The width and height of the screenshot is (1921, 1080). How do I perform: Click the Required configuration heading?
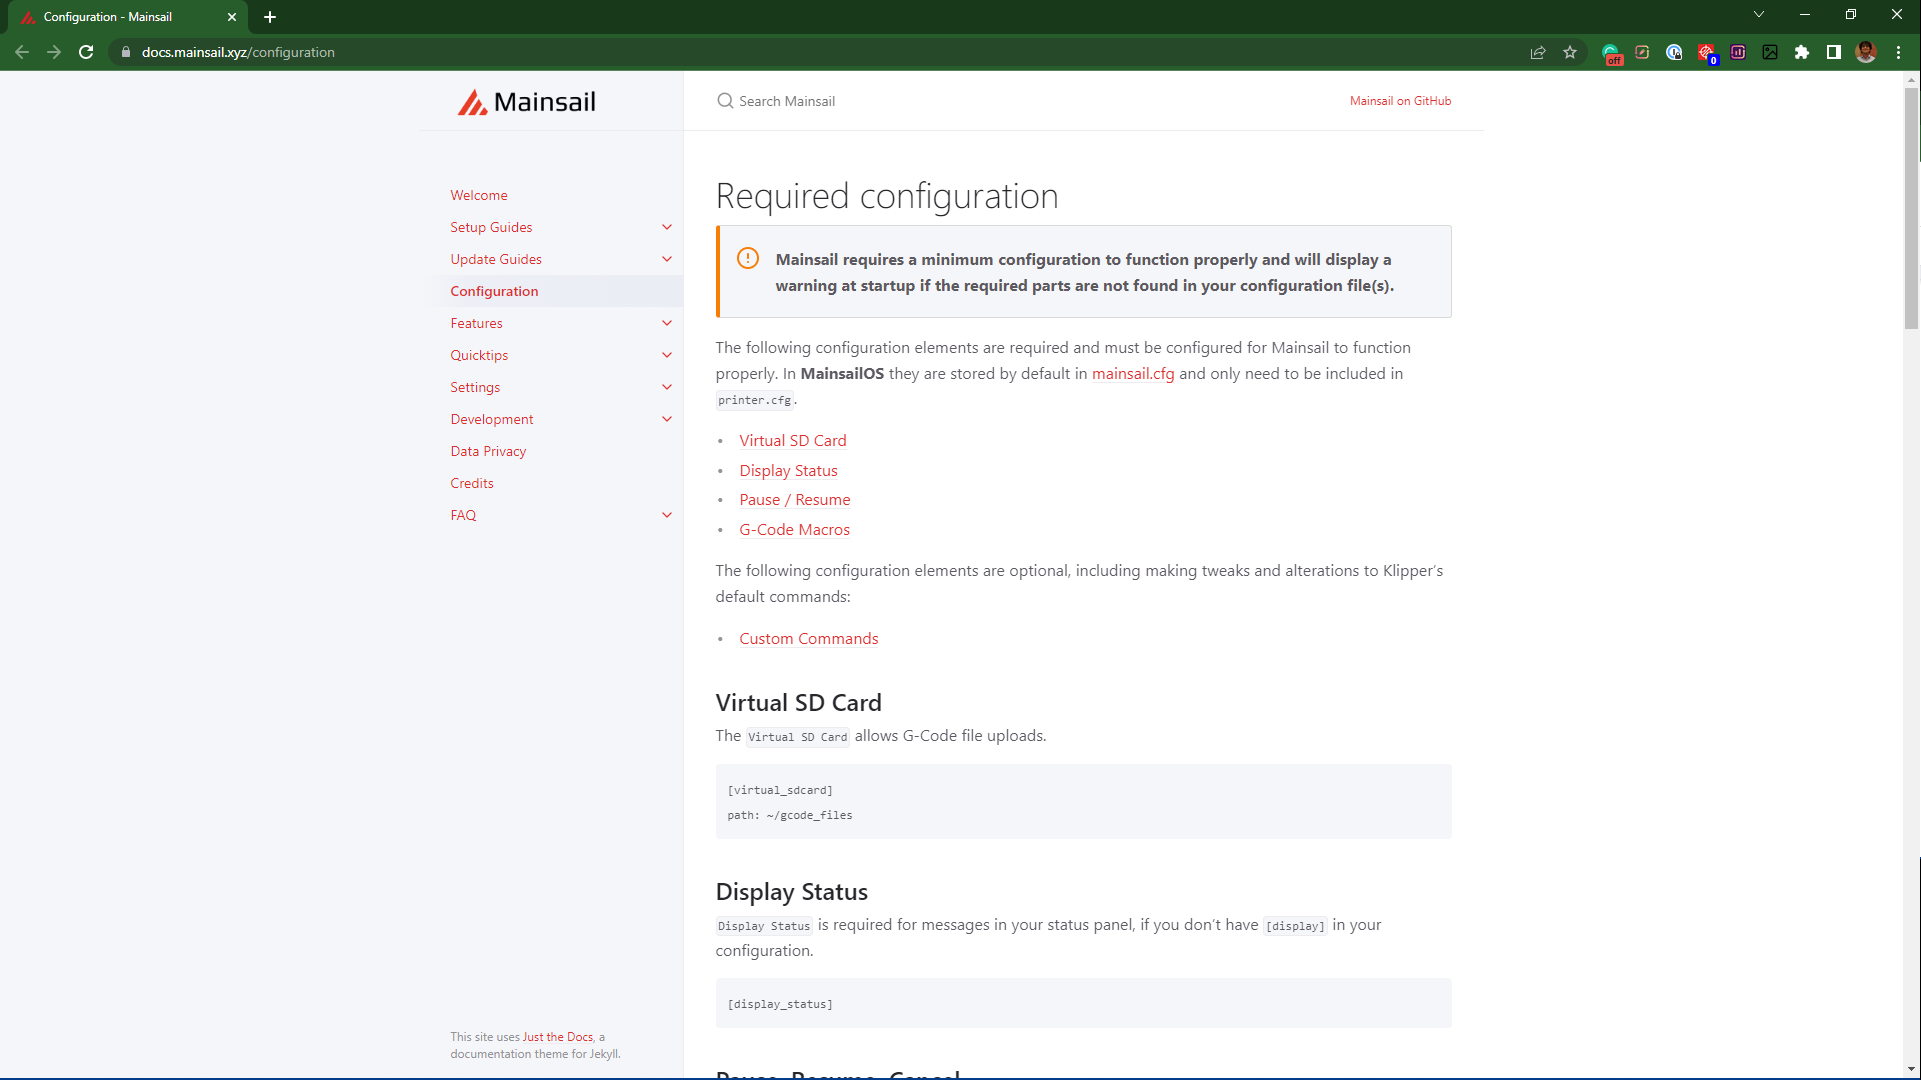coord(887,196)
